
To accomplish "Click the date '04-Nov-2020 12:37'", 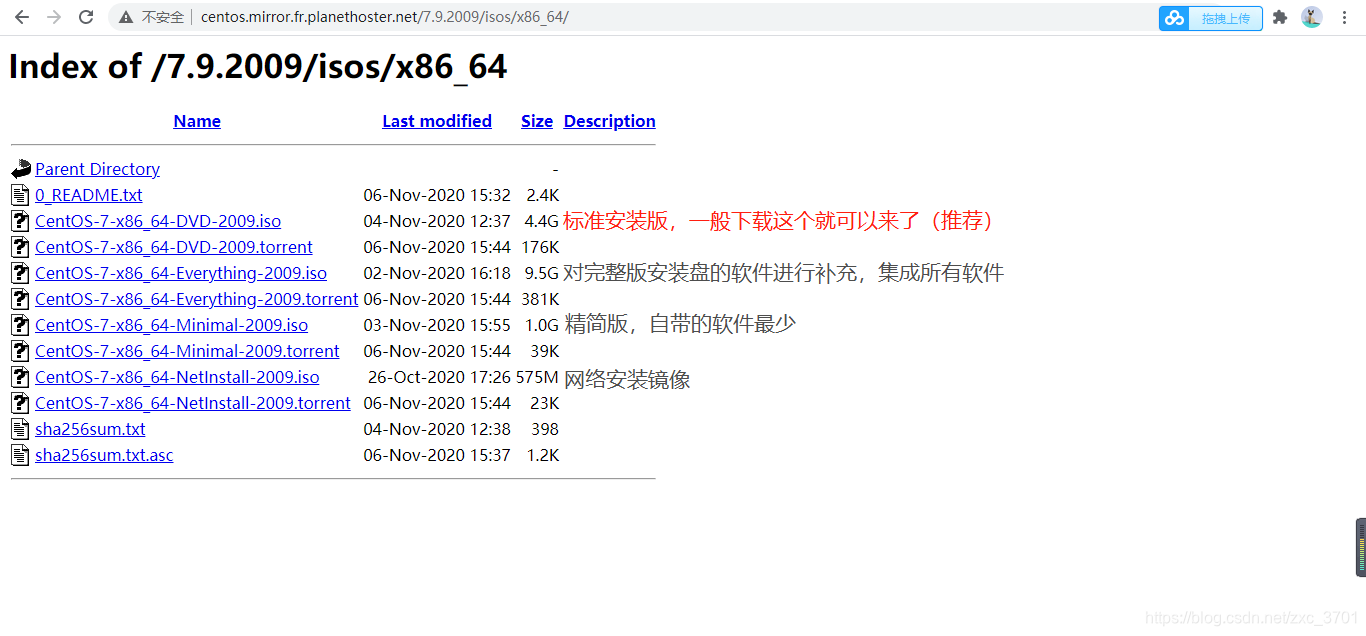I will 437,221.
